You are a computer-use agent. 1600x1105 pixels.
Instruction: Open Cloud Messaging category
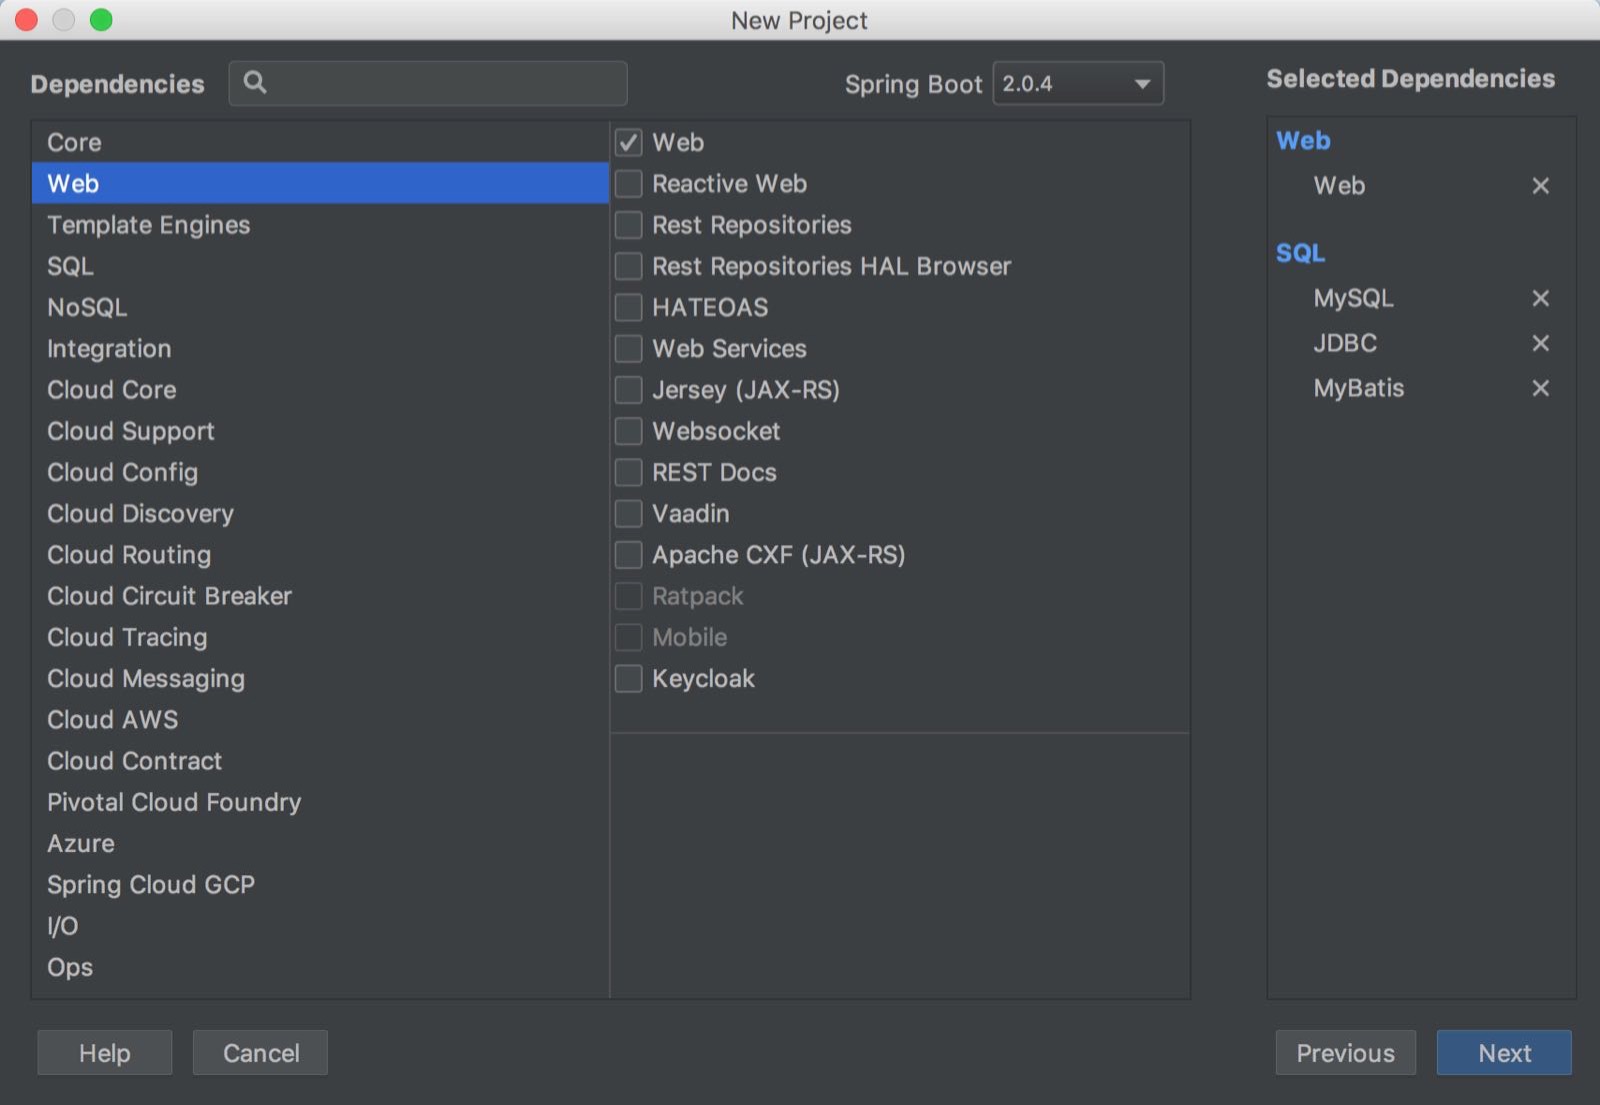320,679
